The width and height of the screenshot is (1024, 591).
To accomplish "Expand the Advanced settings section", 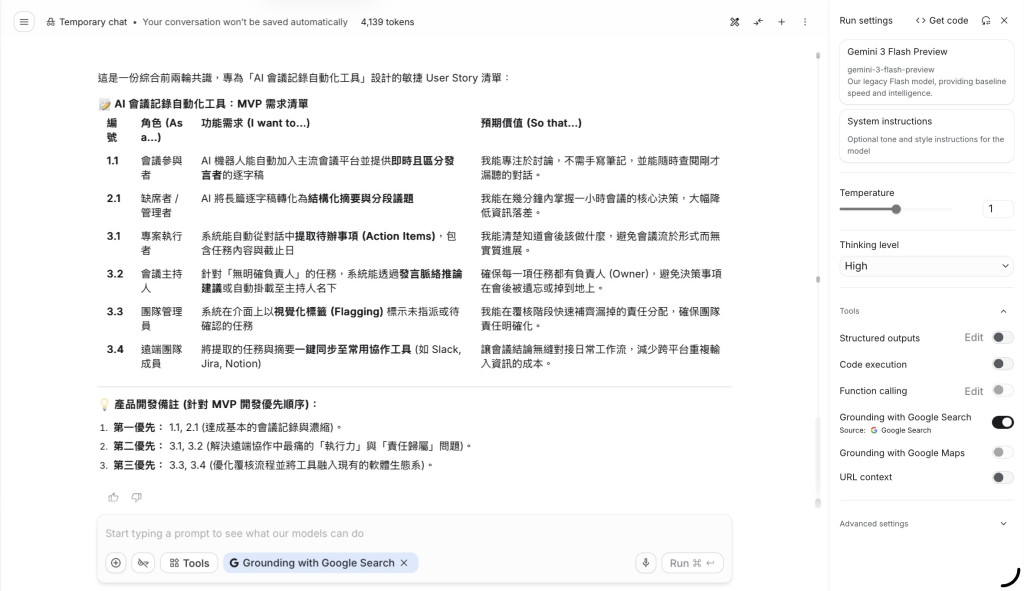I will (x=926, y=524).
